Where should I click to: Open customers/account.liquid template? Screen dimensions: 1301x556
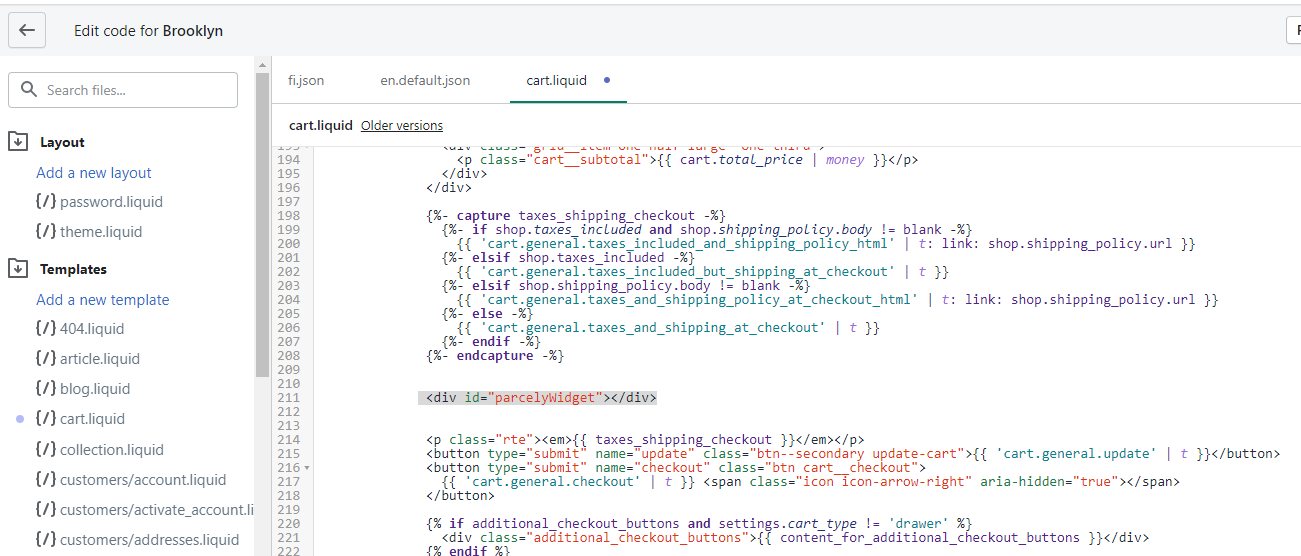click(143, 480)
